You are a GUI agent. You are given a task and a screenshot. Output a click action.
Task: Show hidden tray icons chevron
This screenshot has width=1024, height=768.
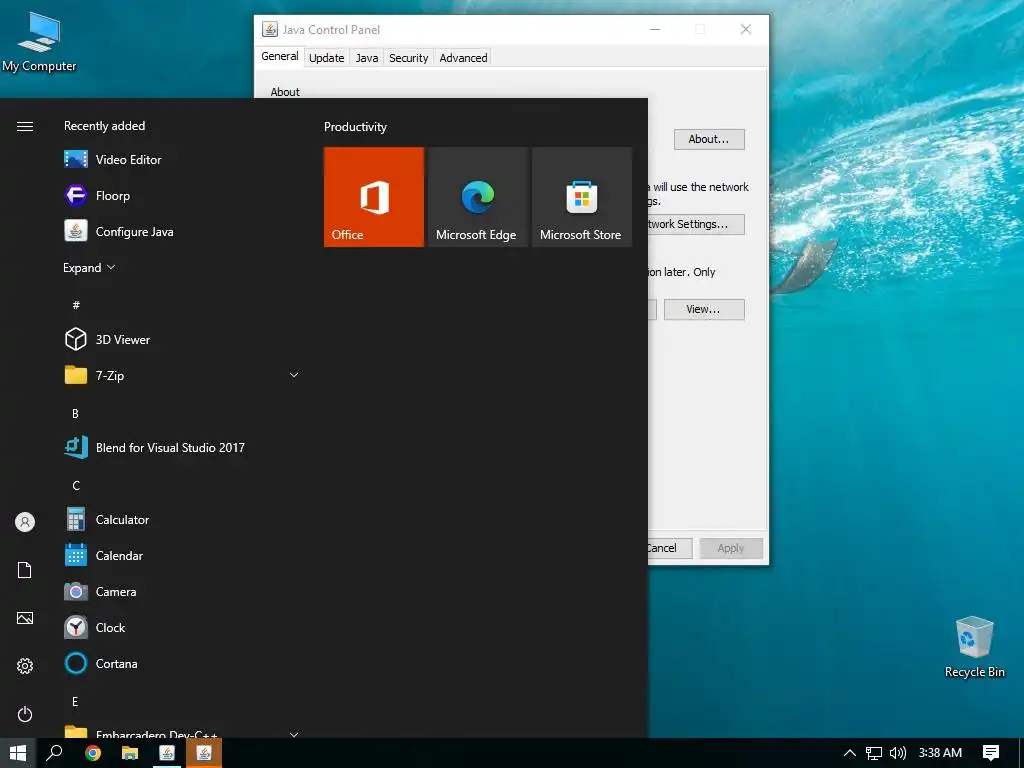pyautogui.click(x=849, y=753)
